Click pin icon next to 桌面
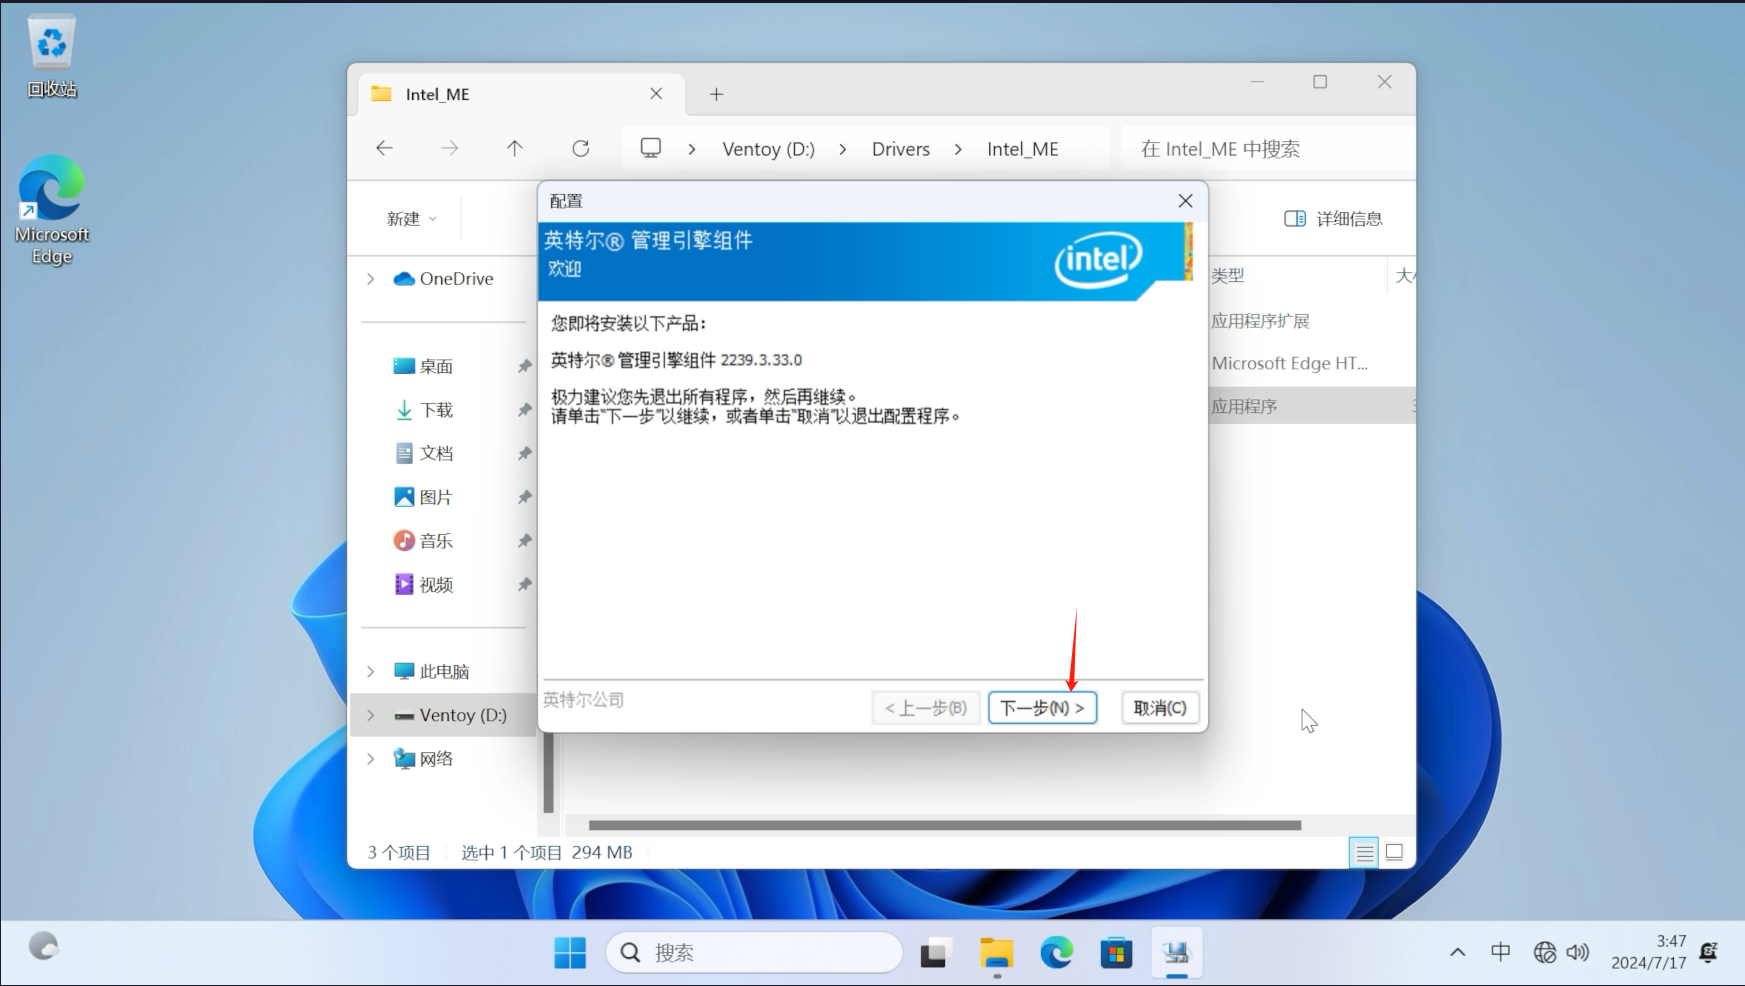The height and width of the screenshot is (986, 1745). [x=524, y=367]
